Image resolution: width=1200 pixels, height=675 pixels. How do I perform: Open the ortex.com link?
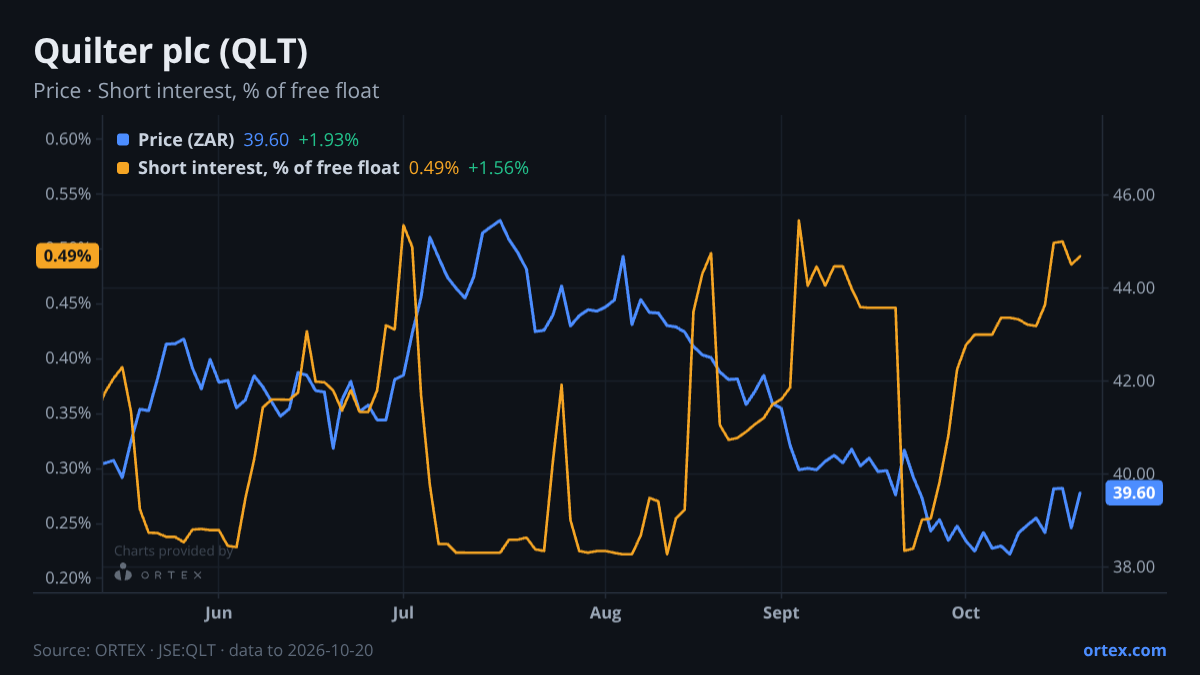pos(1124,650)
